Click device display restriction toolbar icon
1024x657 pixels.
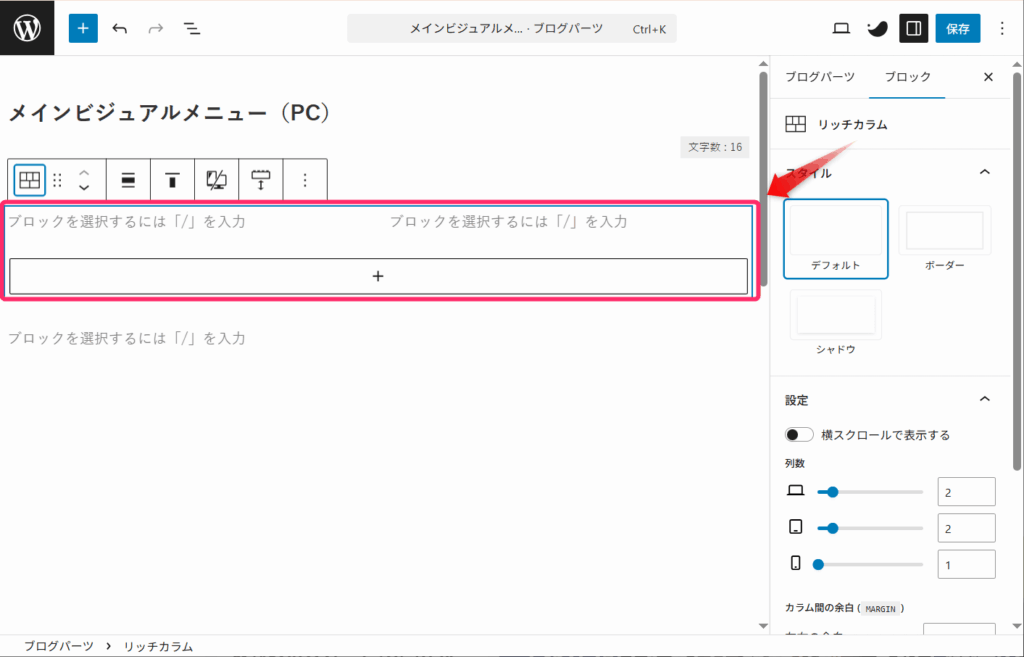(x=216, y=180)
